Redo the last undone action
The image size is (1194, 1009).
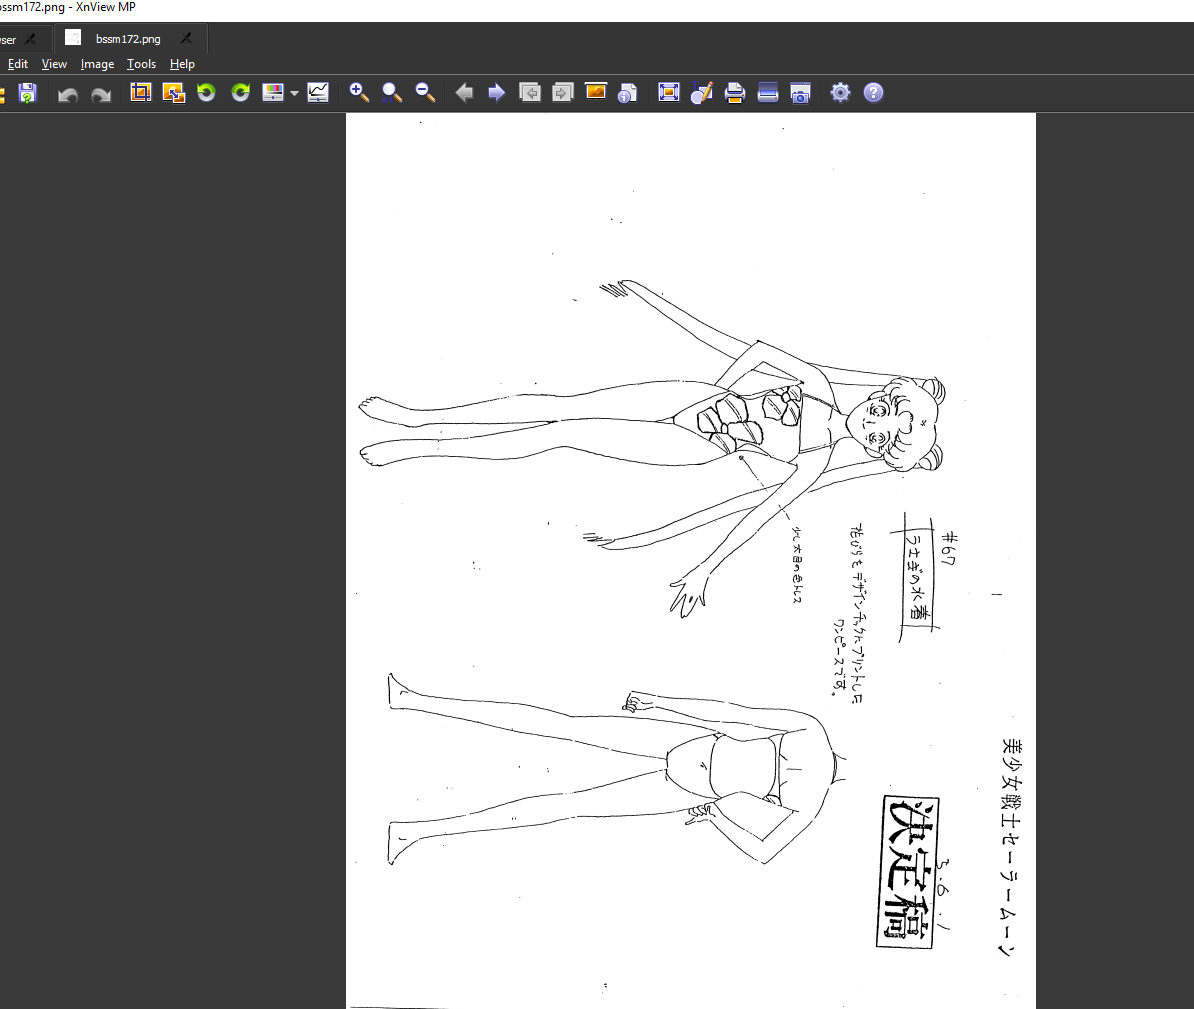101,94
